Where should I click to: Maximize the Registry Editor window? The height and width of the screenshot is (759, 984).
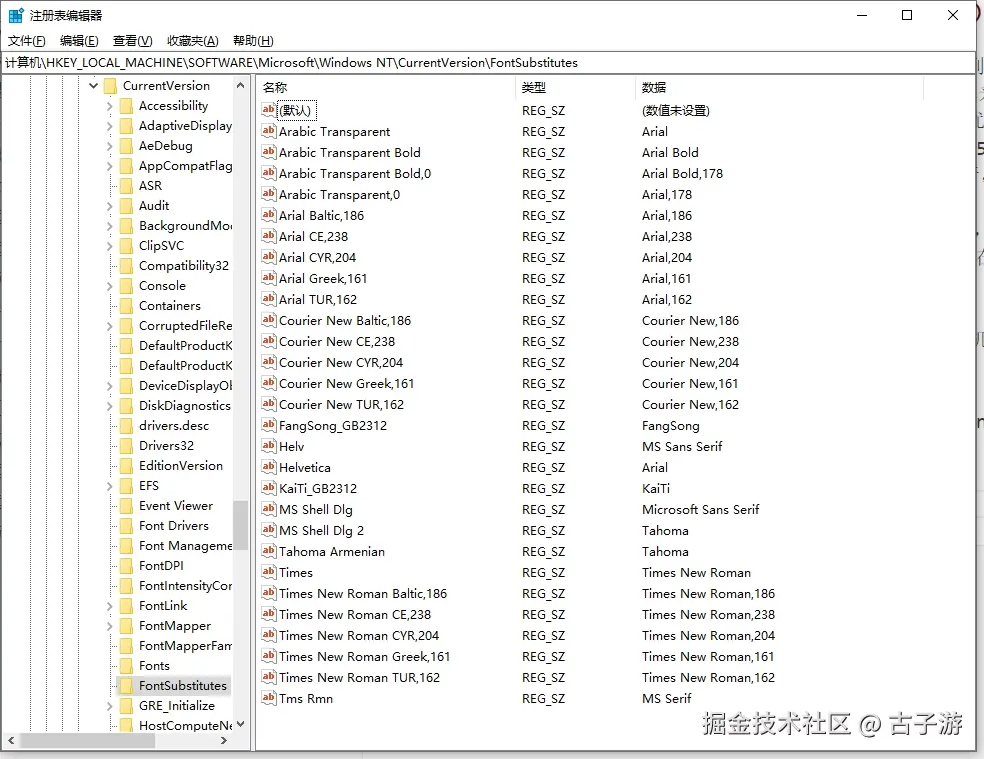tap(907, 15)
